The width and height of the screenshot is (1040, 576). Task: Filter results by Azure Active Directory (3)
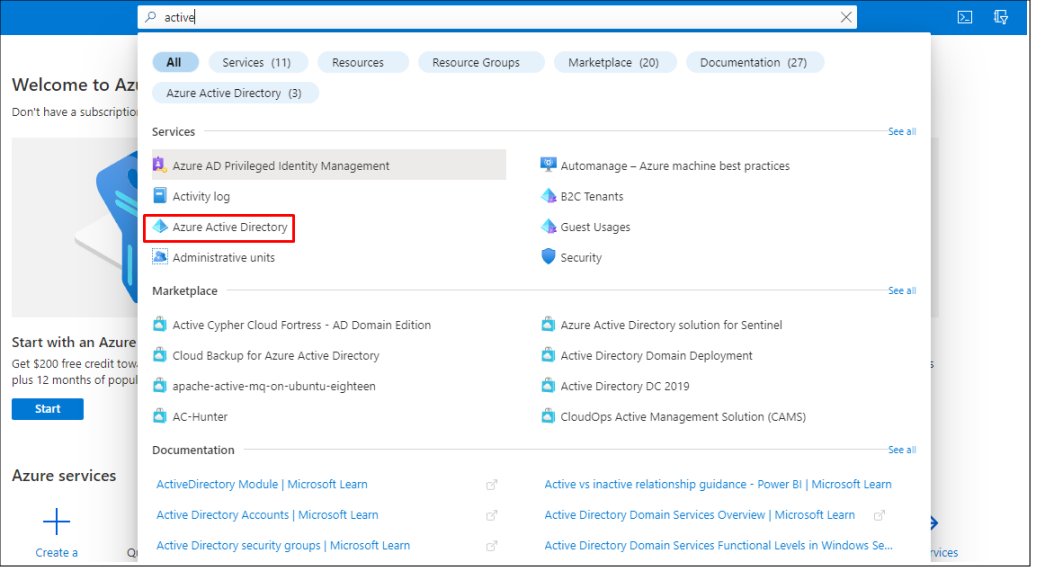pos(235,93)
